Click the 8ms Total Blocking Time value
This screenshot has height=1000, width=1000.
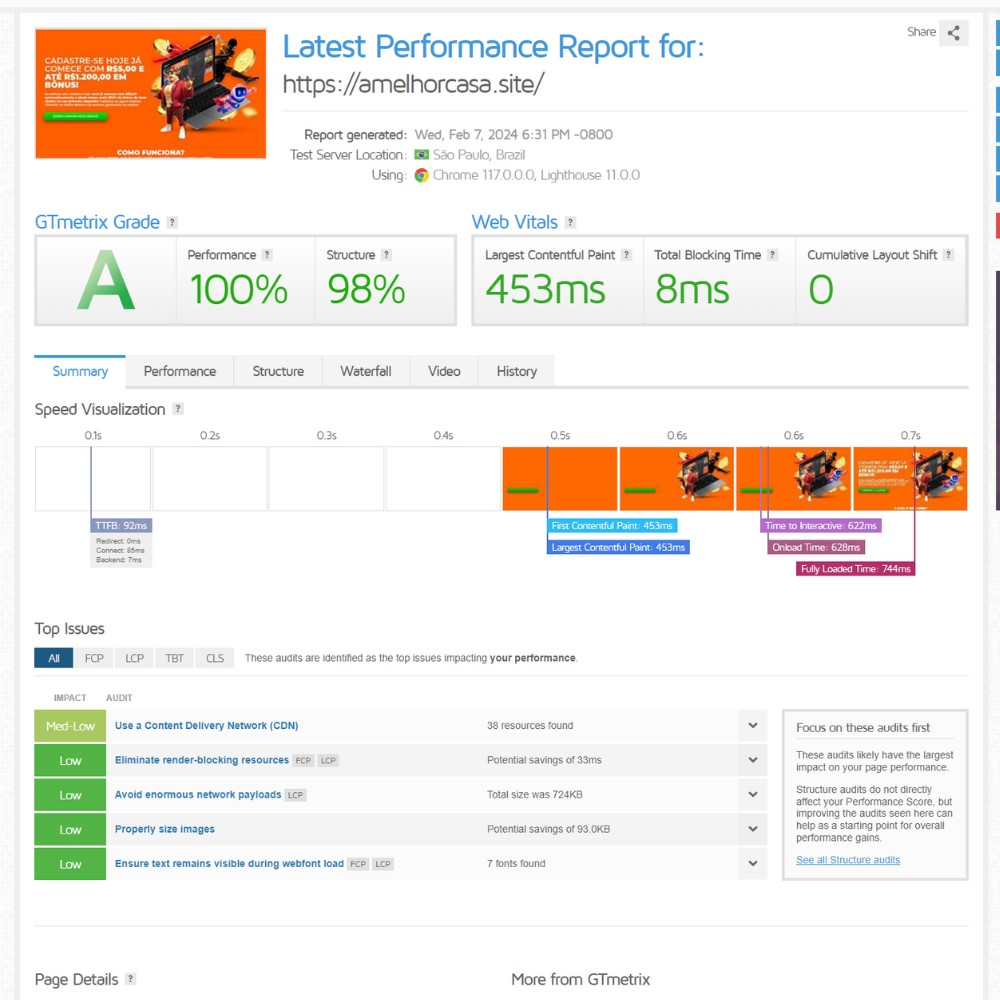[692, 290]
